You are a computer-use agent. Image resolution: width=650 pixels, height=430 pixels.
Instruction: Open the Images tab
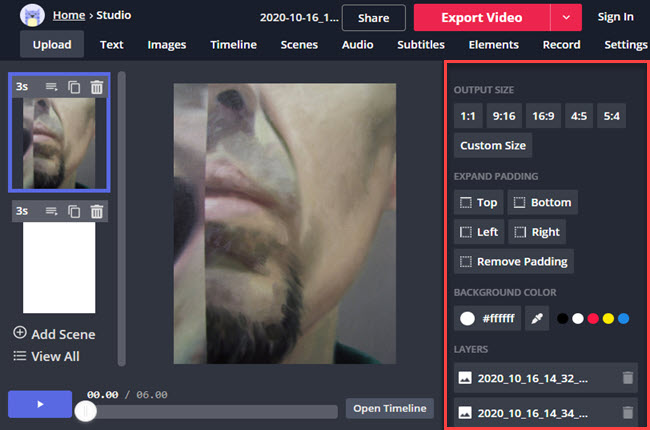pyautogui.click(x=167, y=45)
